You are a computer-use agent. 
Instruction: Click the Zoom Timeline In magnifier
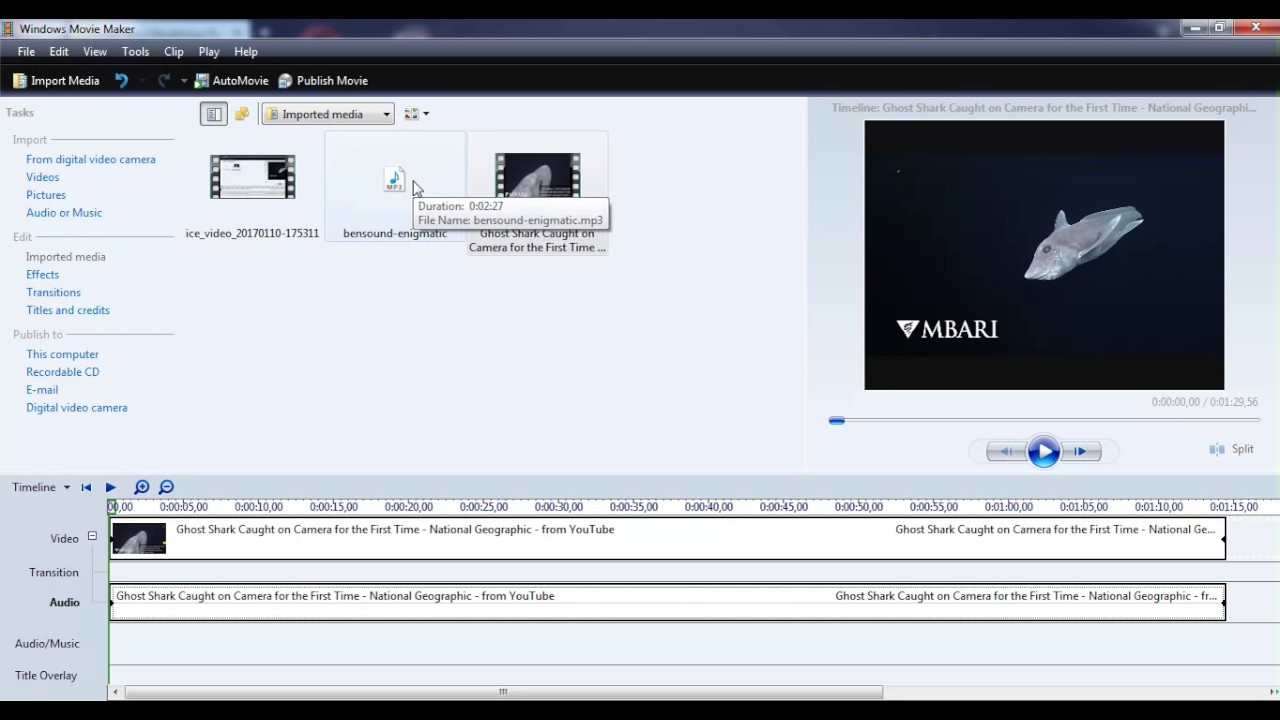141,488
